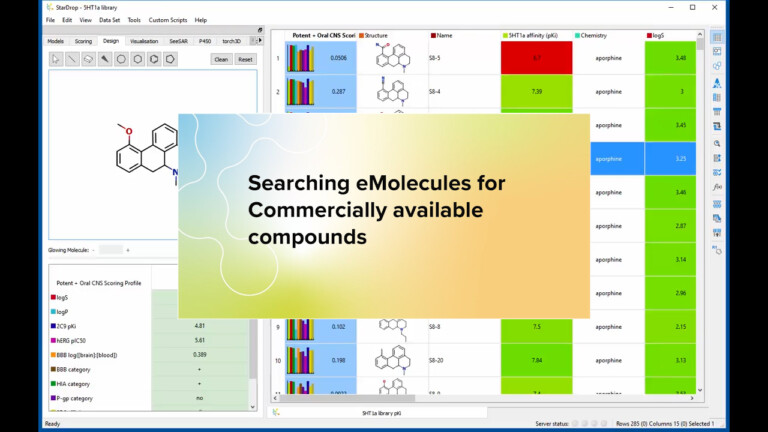Increase Glowing Molecule with plus button
The image size is (768, 432).
click(128, 249)
